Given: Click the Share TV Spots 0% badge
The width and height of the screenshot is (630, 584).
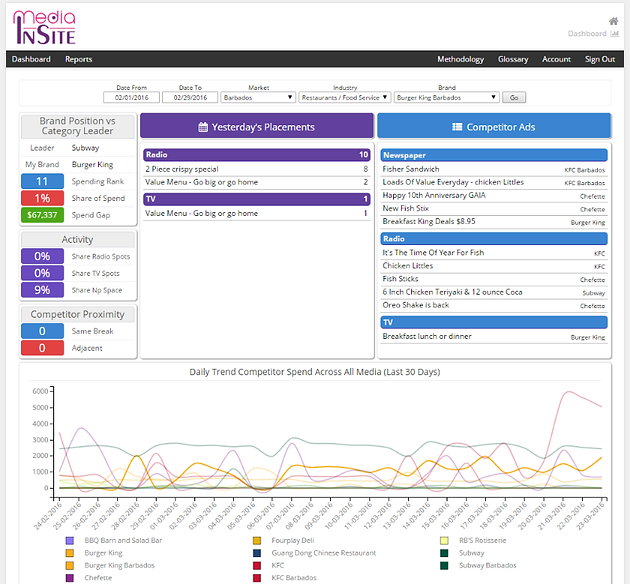Looking at the screenshot, I should [42, 273].
